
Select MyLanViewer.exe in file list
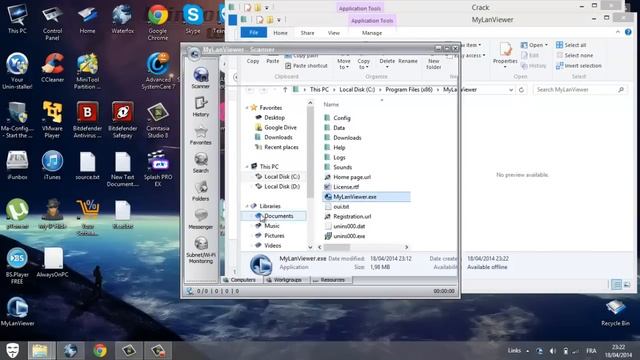[367, 197]
